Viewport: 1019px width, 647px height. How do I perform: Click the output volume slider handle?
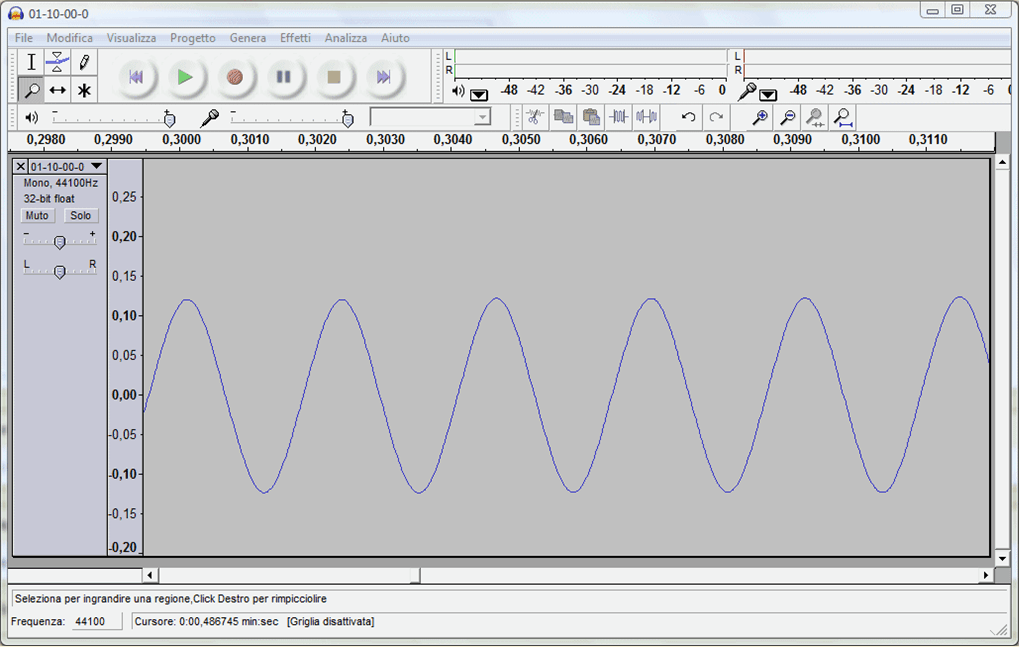(x=170, y=120)
